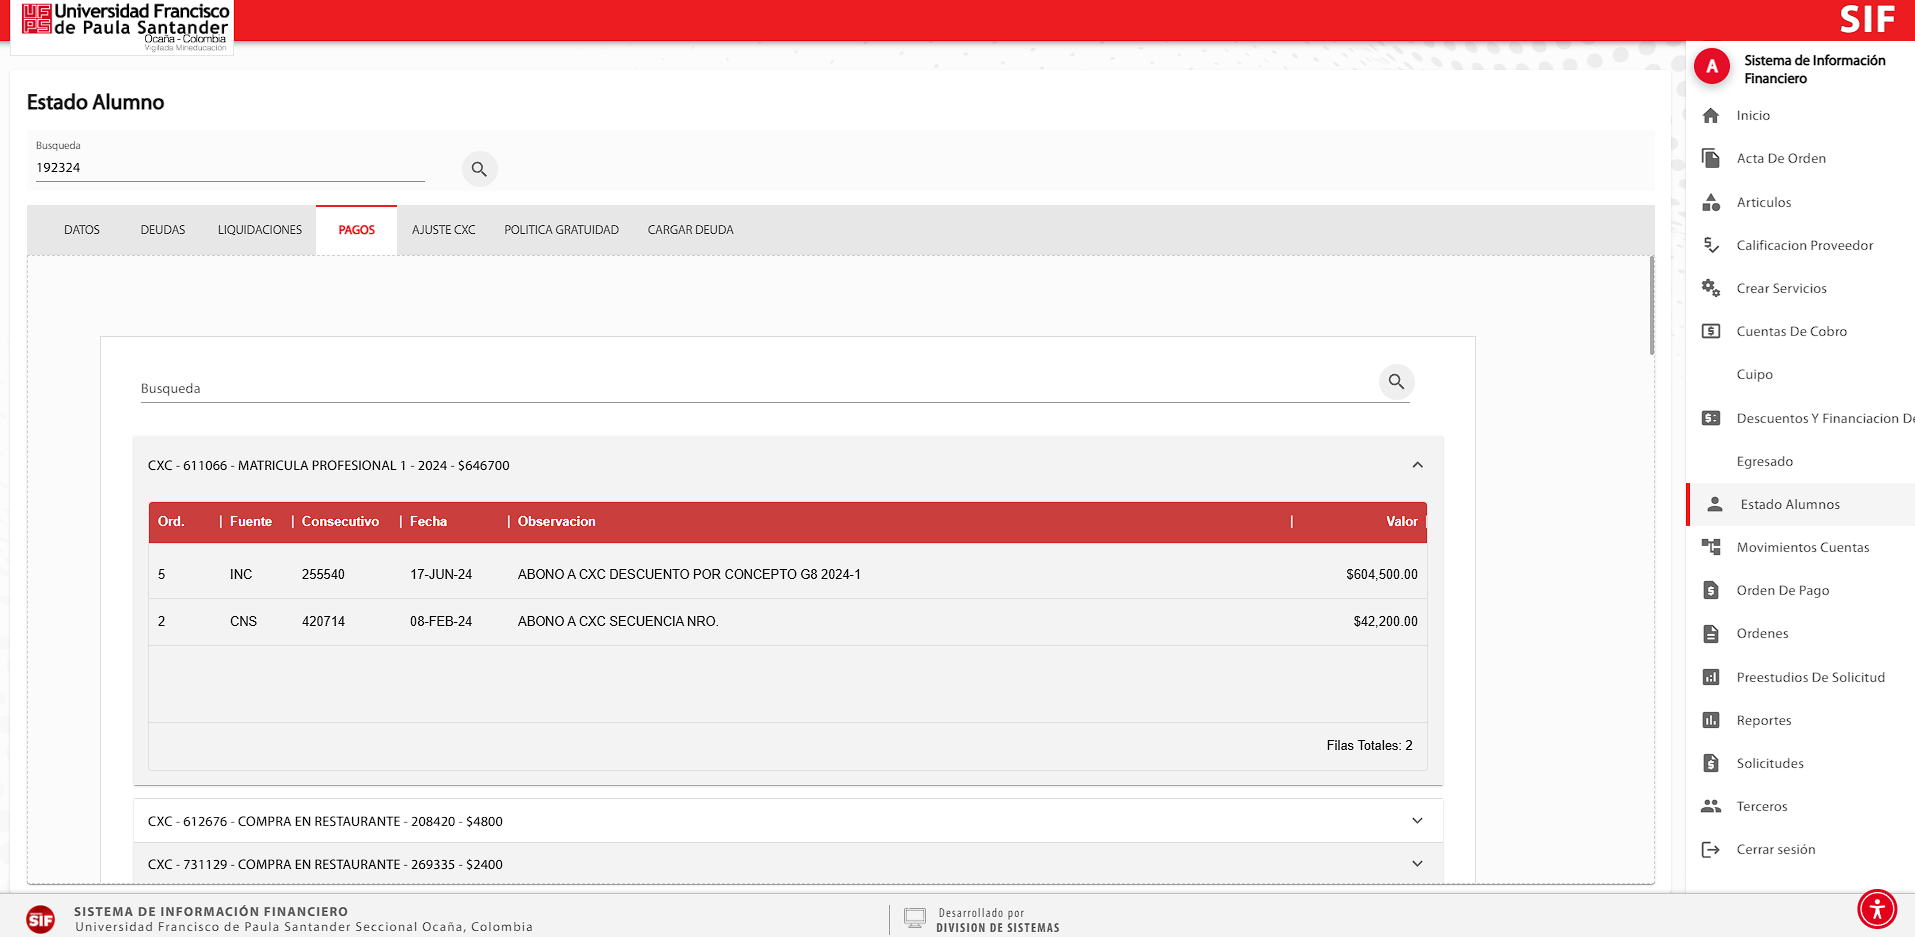Click the Calificacion Proveedor icon
The image size is (1915, 937).
point(1711,245)
